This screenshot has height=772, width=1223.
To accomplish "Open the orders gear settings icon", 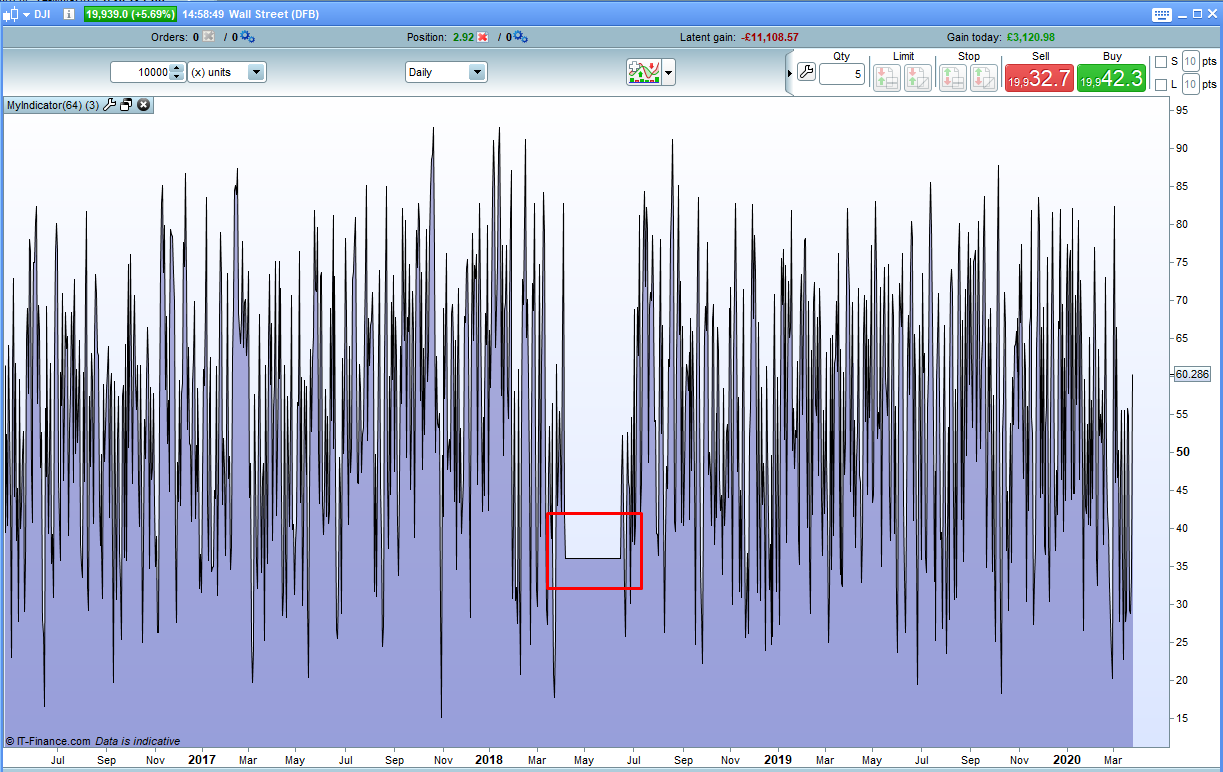I will (x=247, y=37).
